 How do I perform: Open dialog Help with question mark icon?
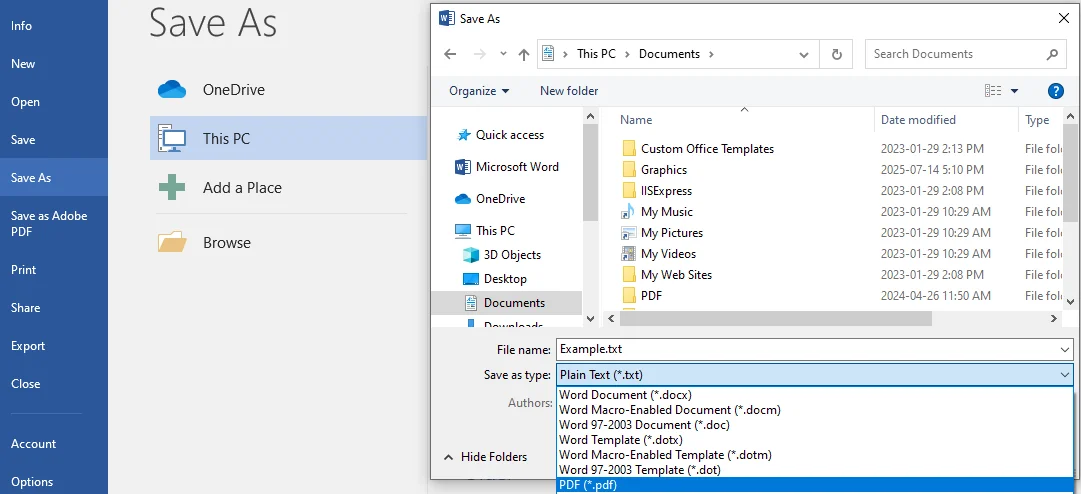coord(1055,91)
